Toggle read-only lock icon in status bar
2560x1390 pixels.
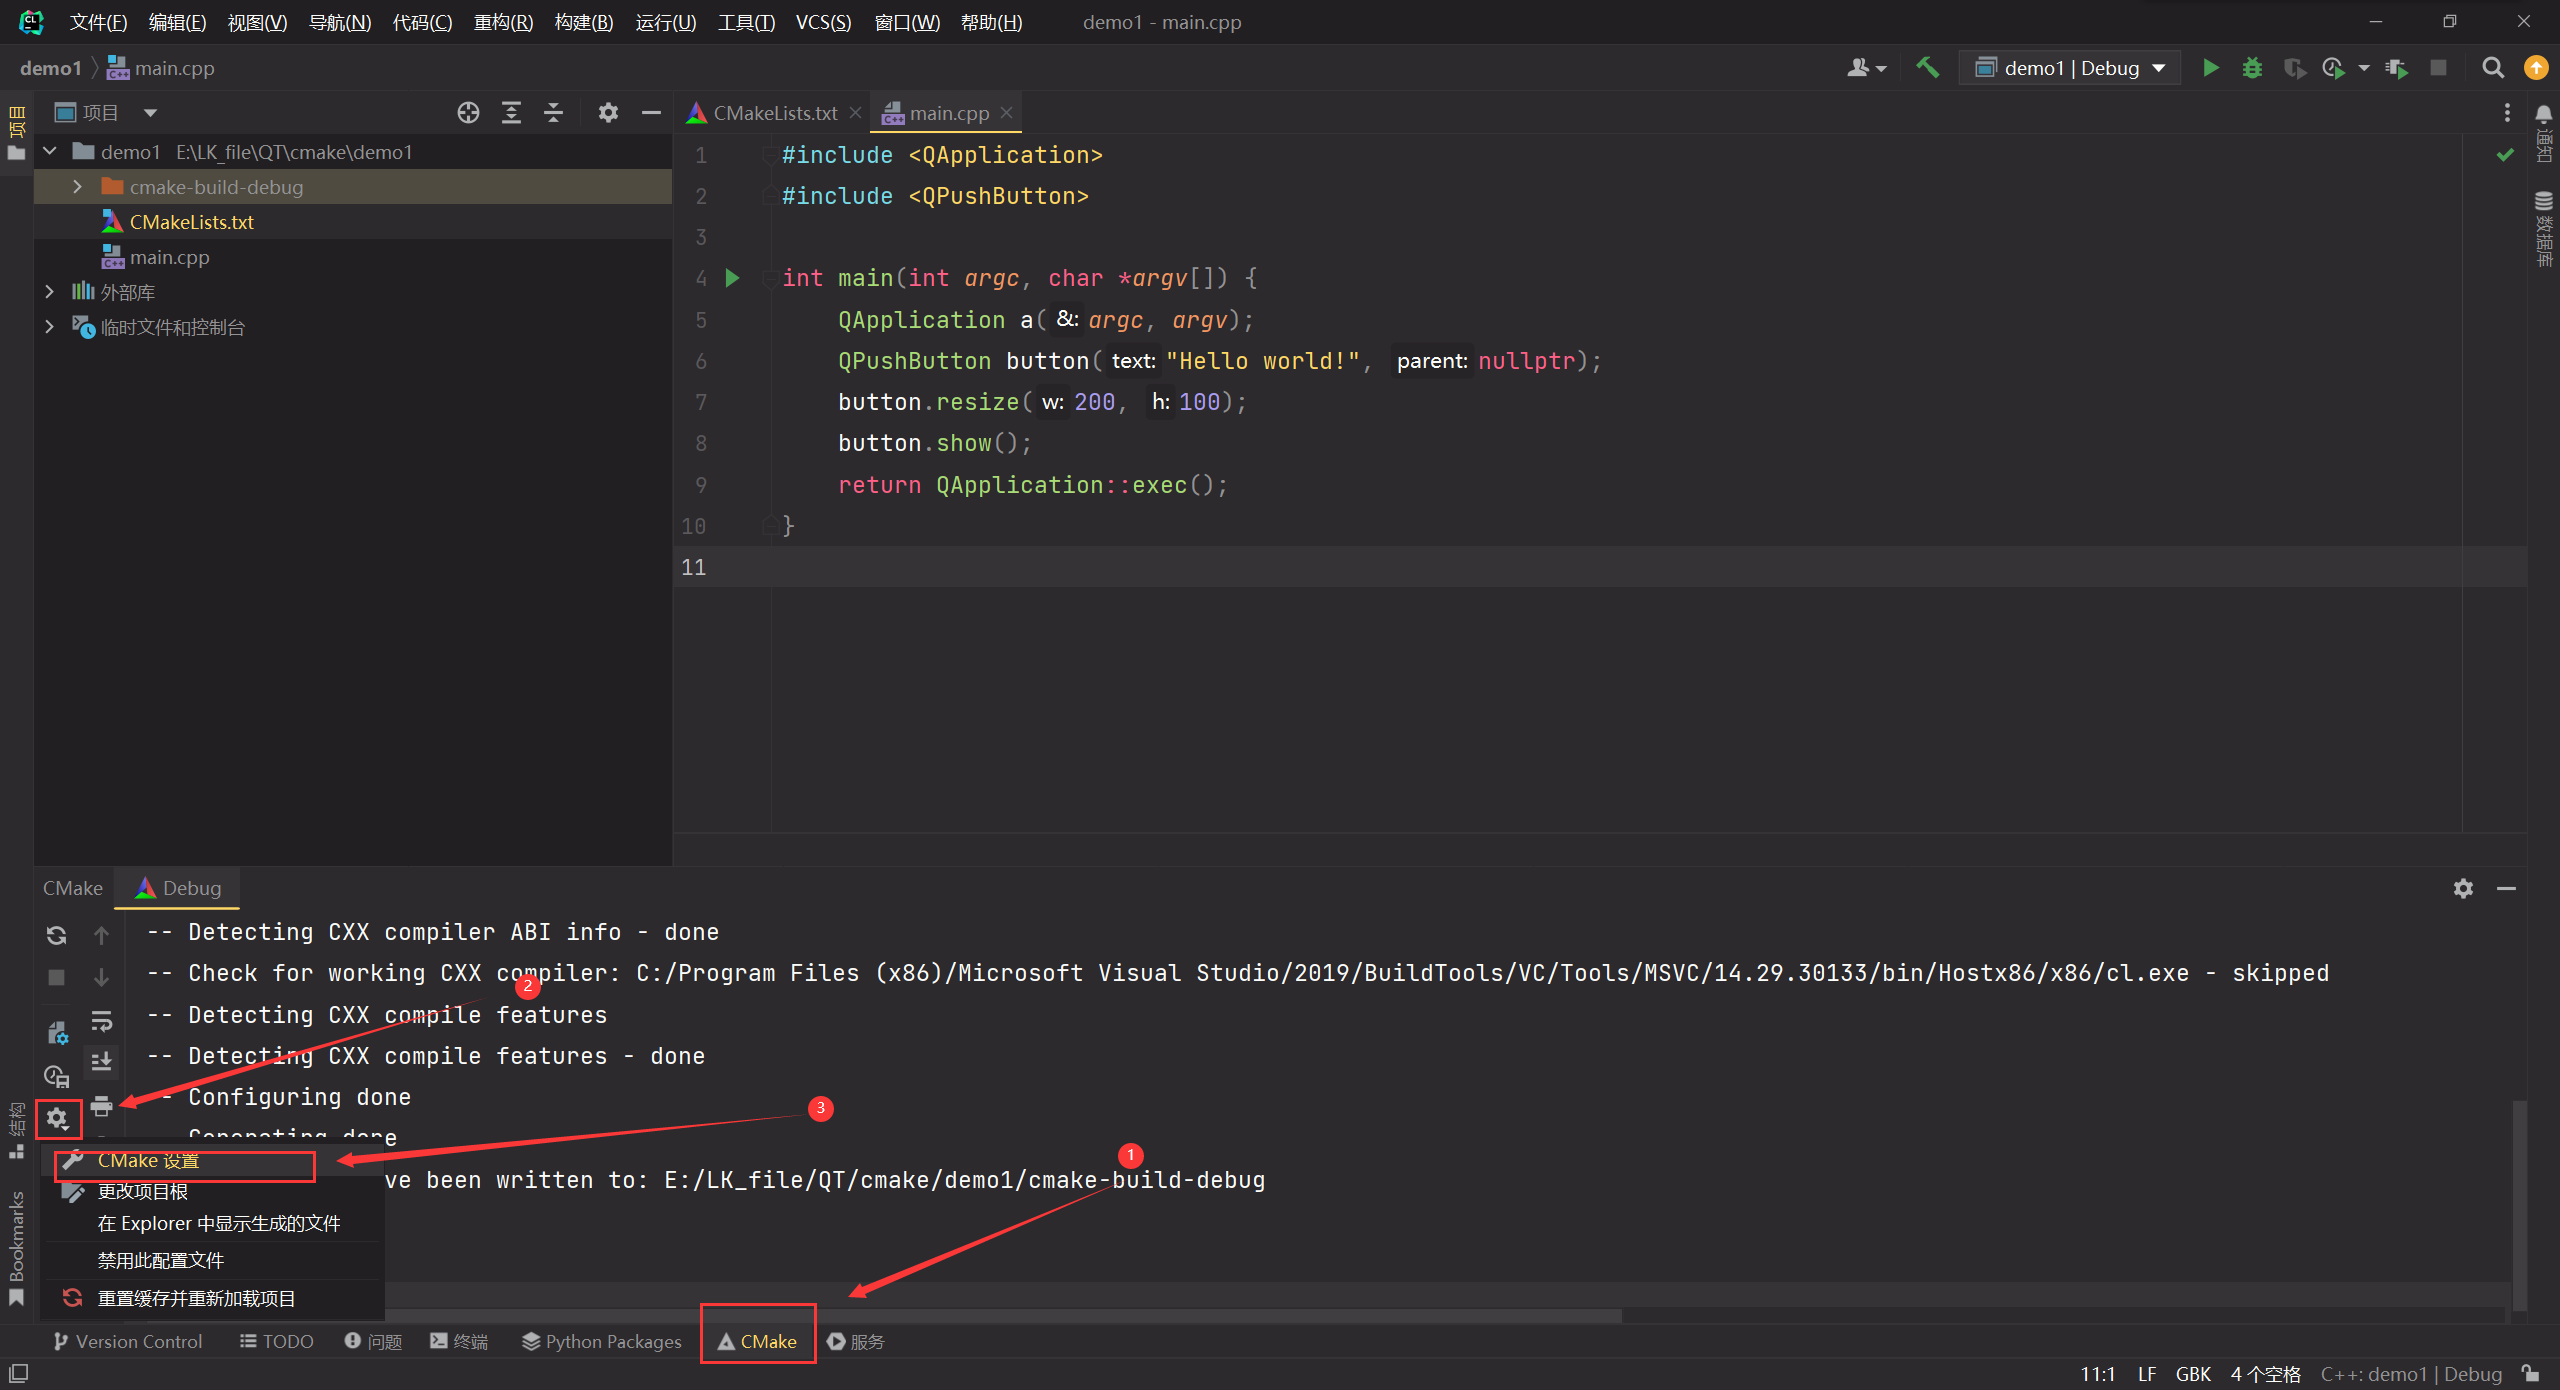2530,1373
